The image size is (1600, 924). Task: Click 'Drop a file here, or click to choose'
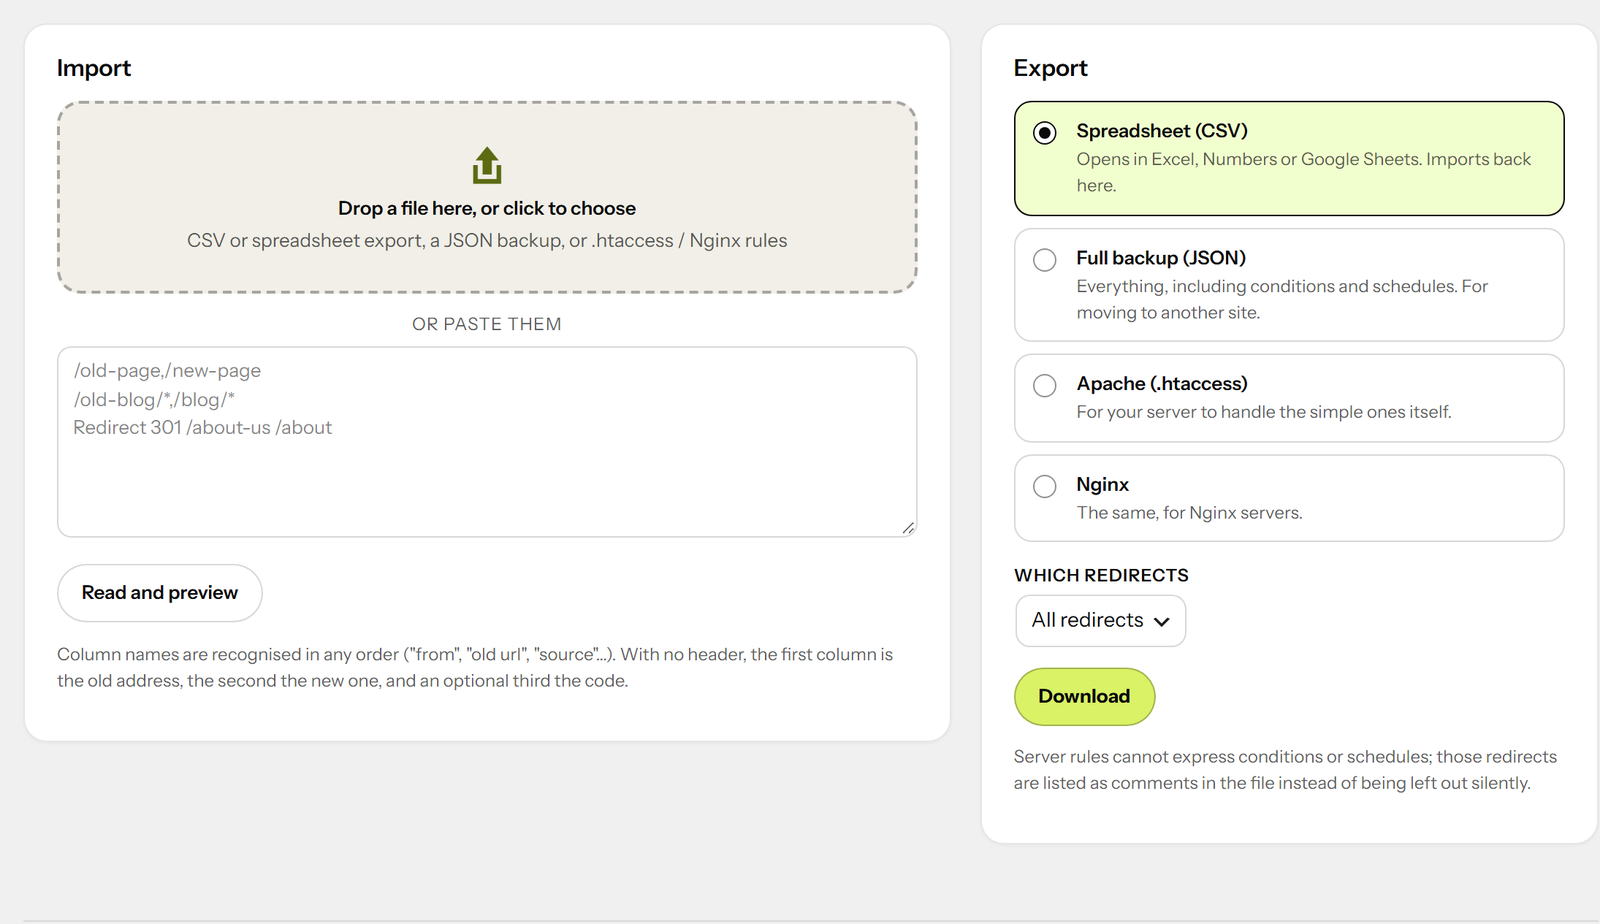487,208
